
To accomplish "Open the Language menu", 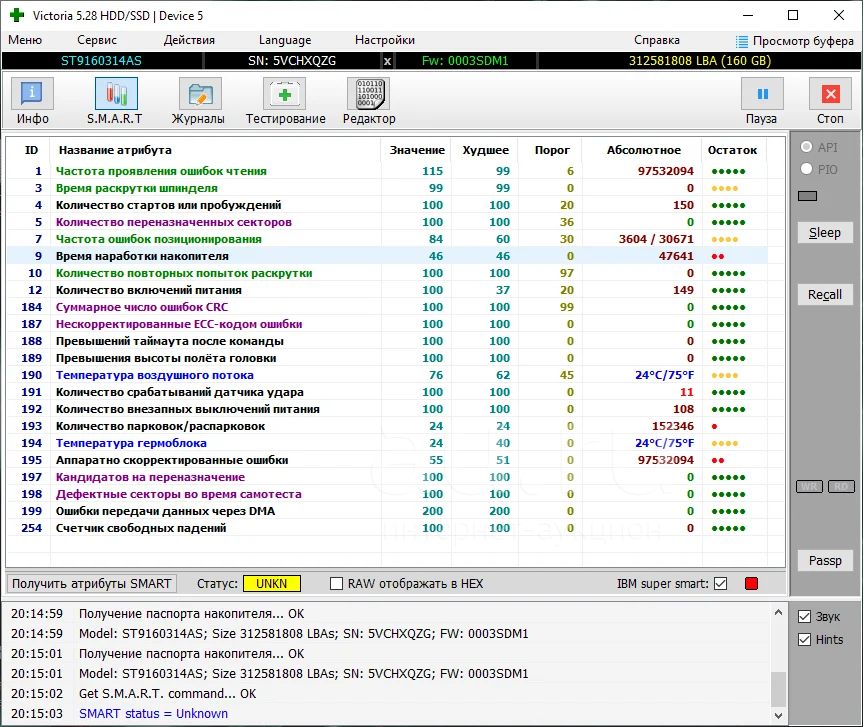I will (285, 40).
